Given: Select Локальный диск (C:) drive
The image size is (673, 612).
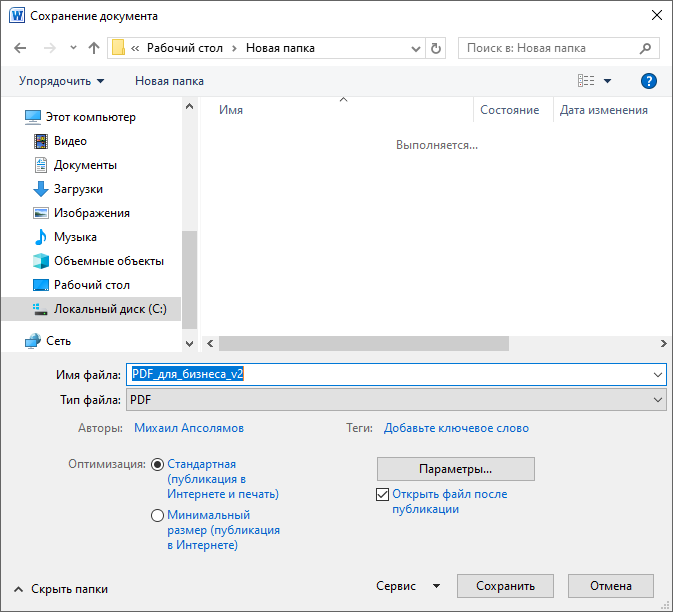Looking at the screenshot, I should point(109,309).
